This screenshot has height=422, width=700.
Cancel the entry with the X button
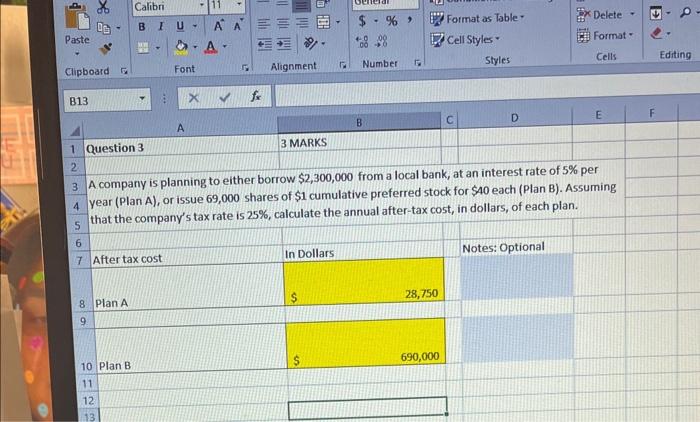point(194,97)
